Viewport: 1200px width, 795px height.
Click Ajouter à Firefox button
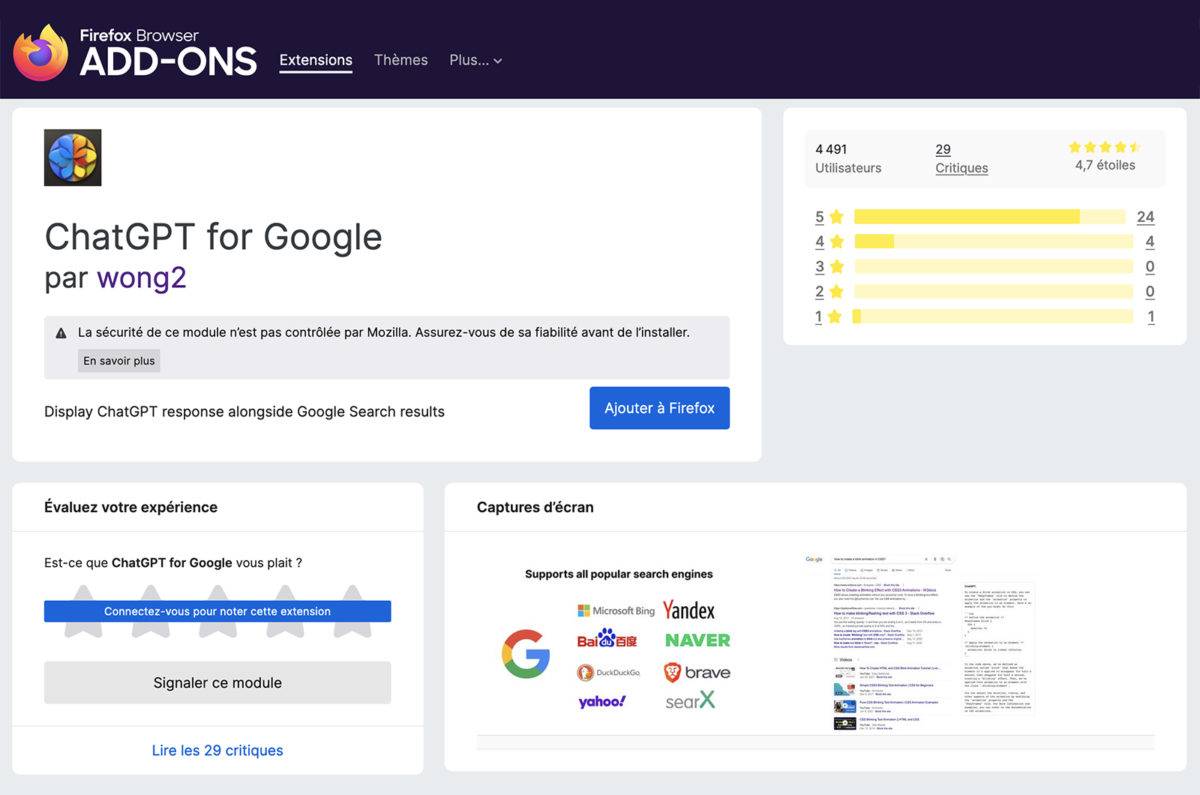point(660,408)
